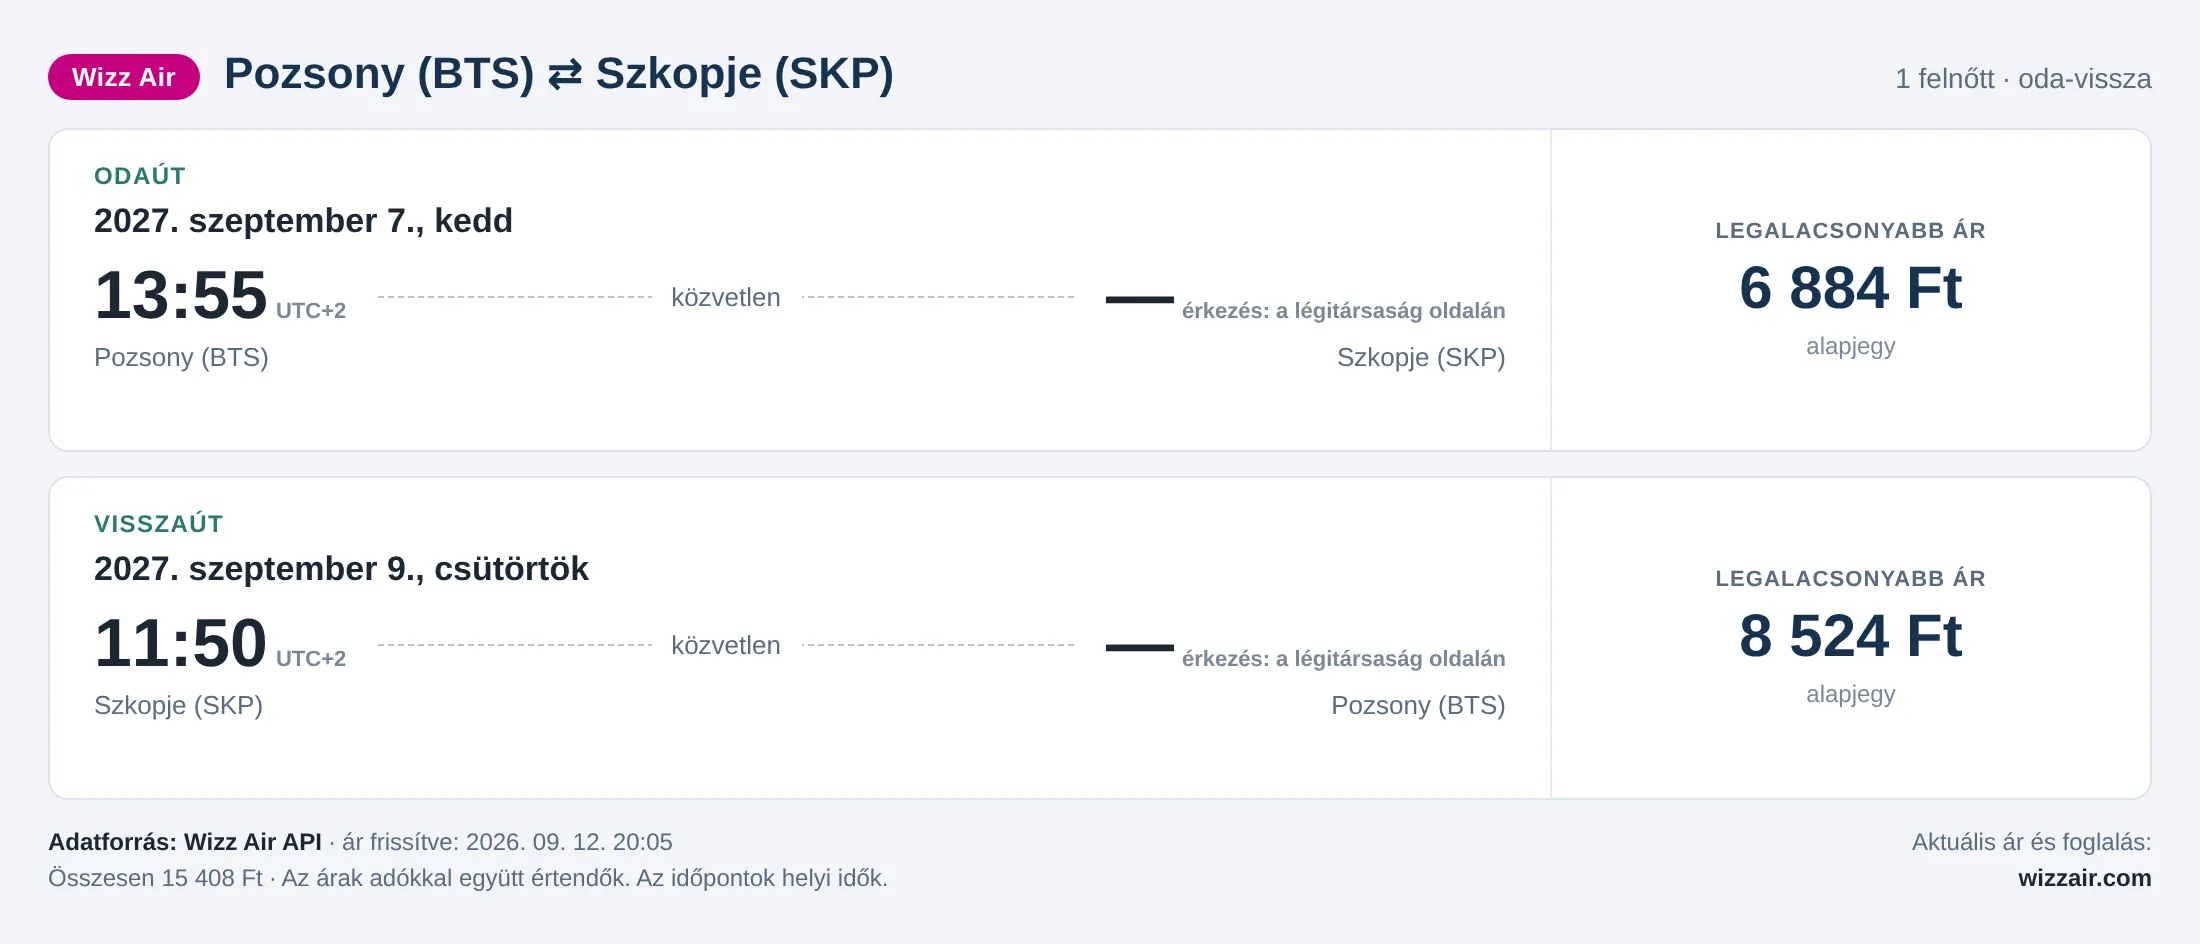
Task: Click the outbound date 2027. szeptember 7., kedd
Action: (x=303, y=220)
